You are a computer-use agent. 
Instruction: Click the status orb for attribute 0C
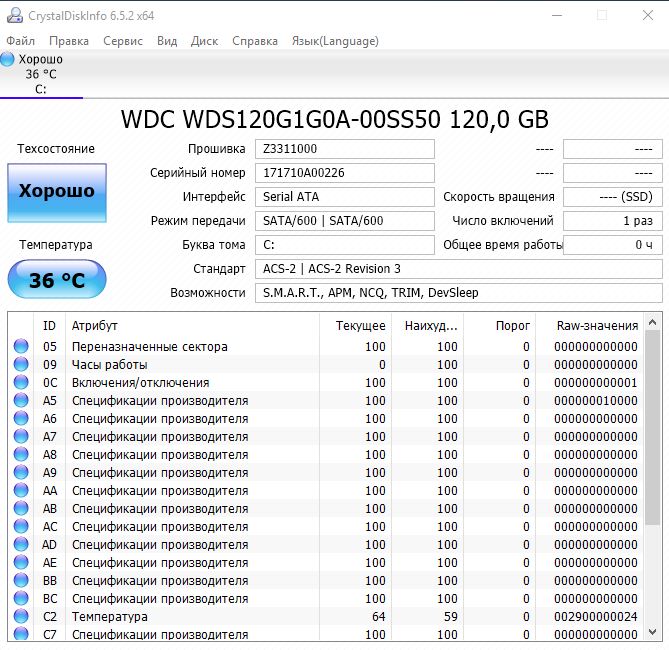tap(21, 382)
